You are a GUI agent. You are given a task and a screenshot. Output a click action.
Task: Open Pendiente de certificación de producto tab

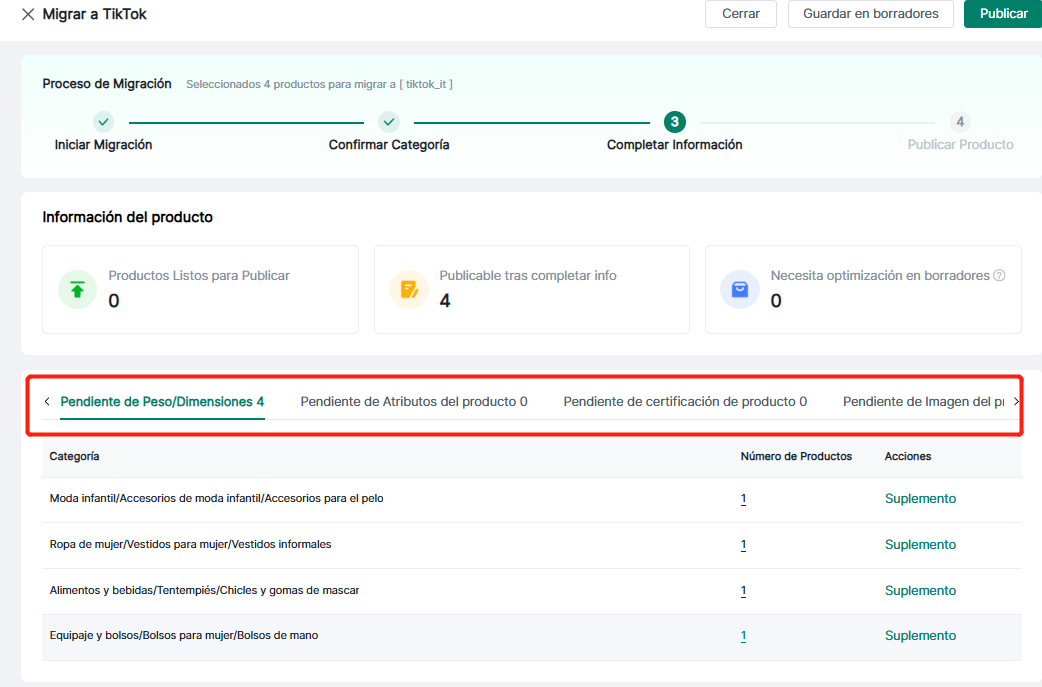pyautogui.click(x=685, y=402)
